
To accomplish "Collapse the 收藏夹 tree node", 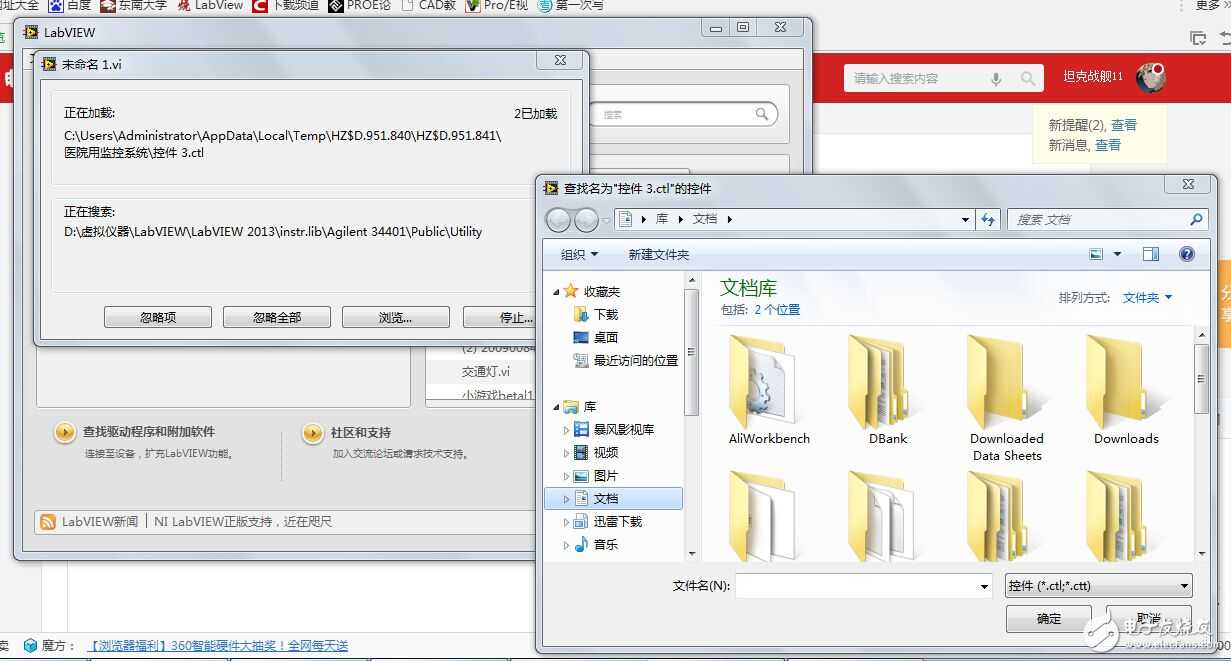I will pyautogui.click(x=557, y=291).
